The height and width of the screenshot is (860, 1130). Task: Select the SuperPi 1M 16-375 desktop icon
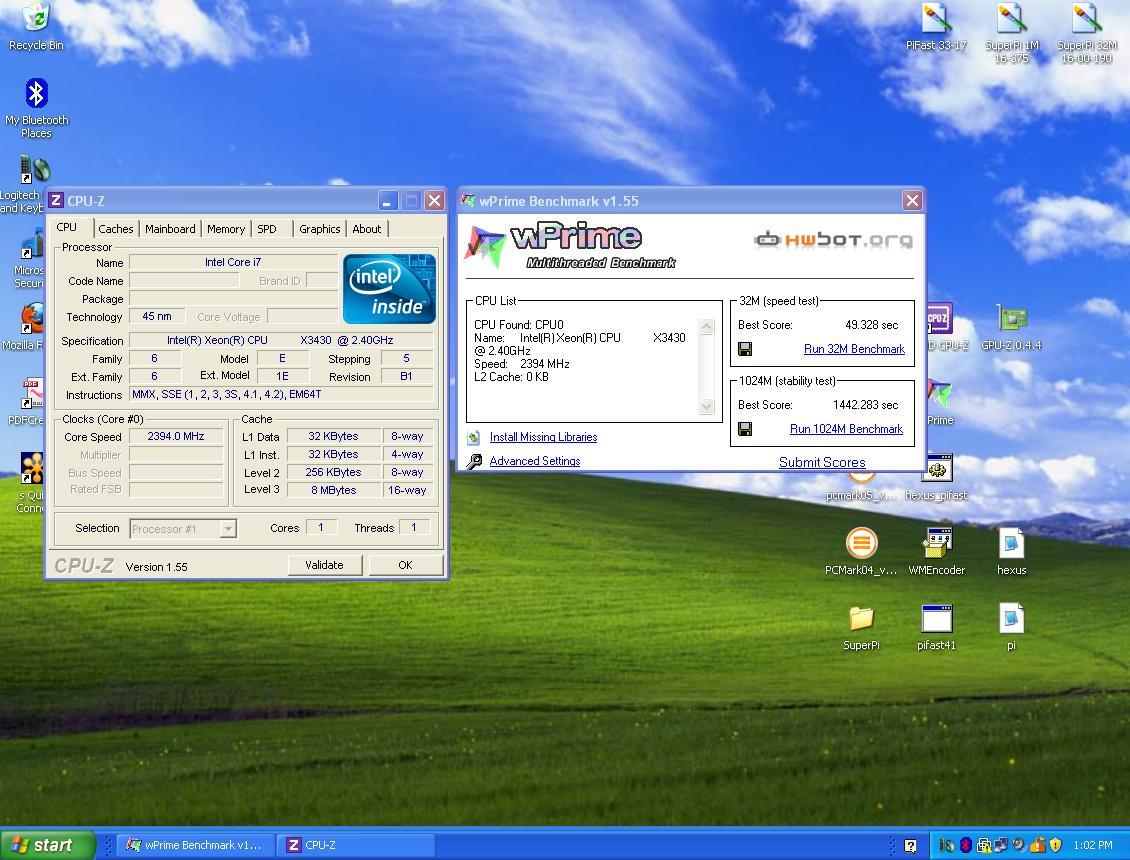tap(1011, 32)
